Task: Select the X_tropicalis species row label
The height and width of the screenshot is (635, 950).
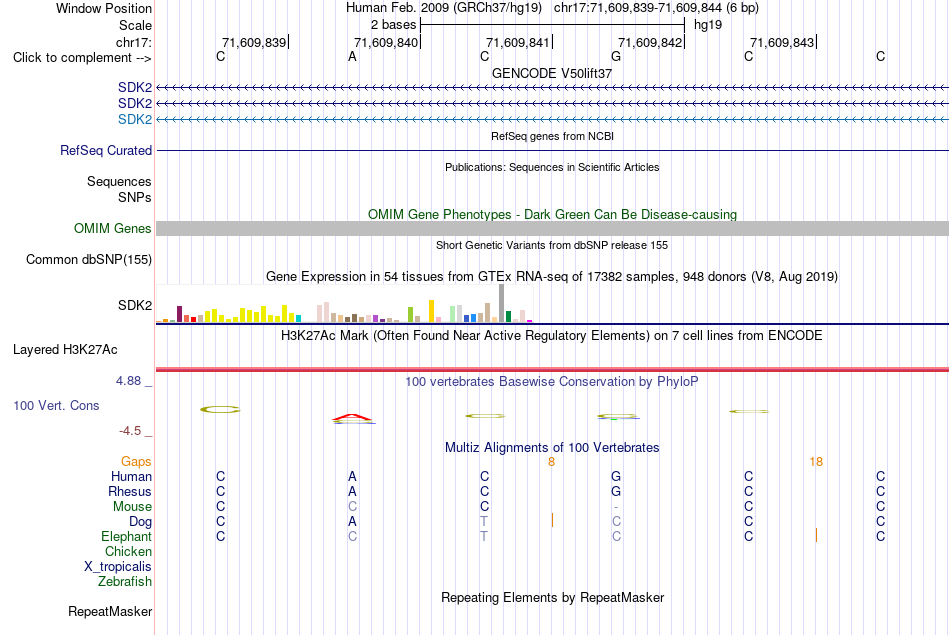Action: coord(118,567)
